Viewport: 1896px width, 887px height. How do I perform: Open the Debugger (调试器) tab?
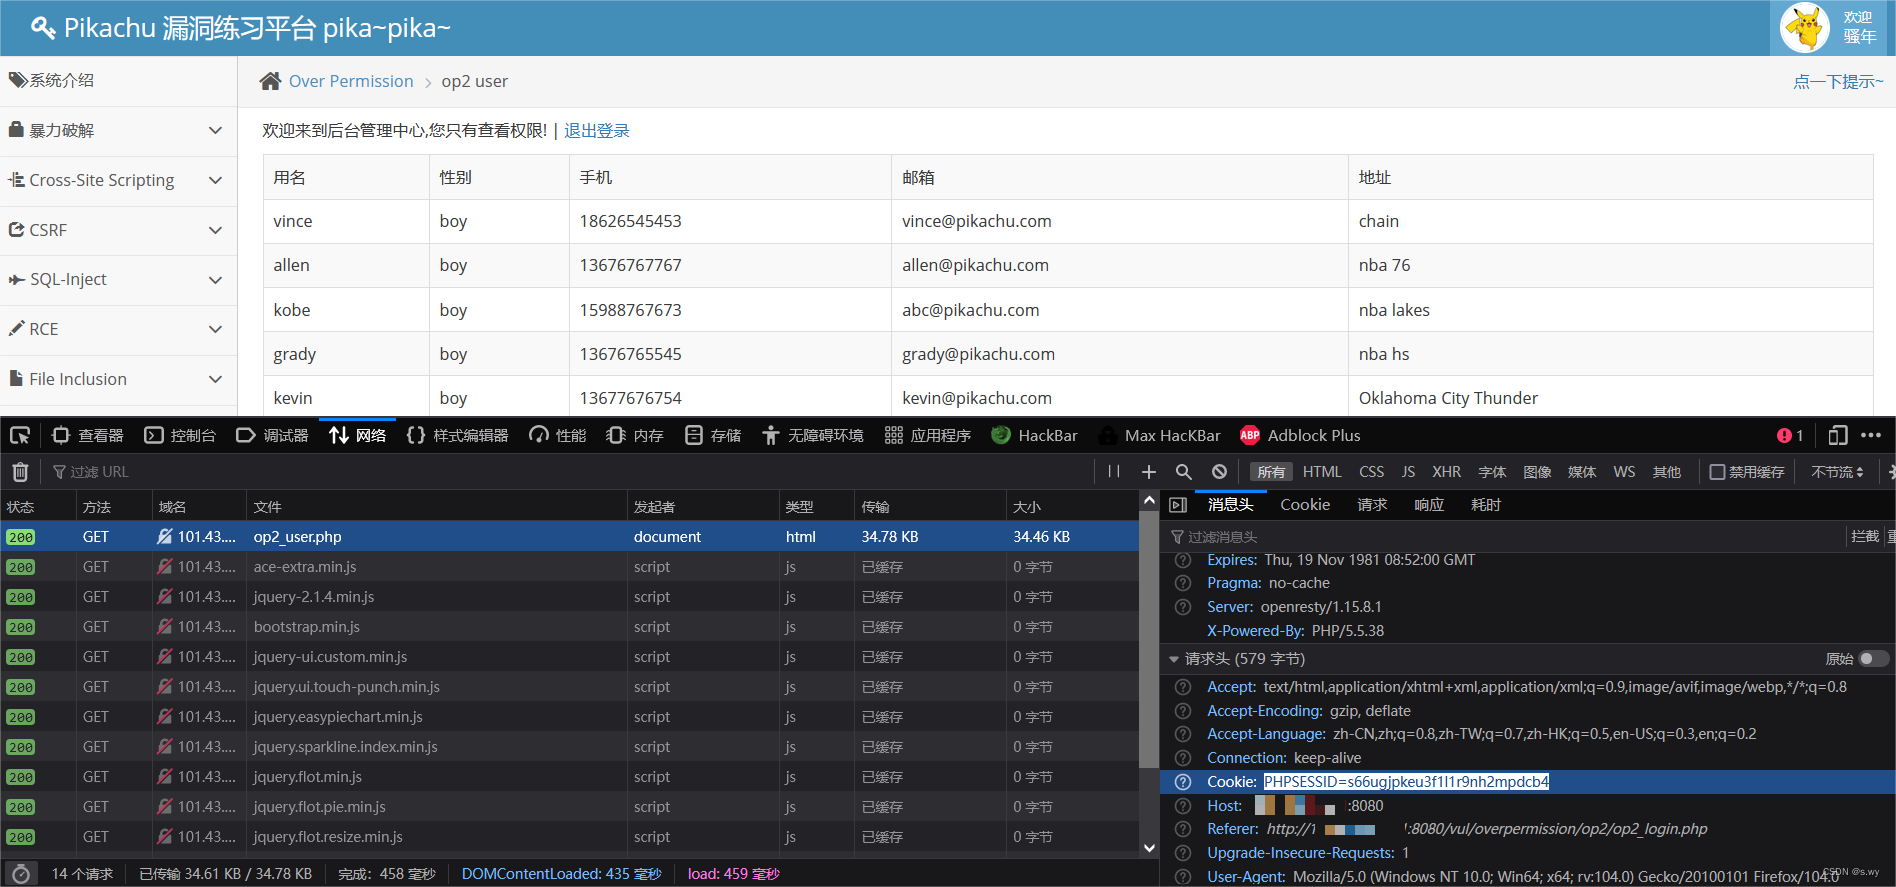pyautogui.click(x=272, y=435)
